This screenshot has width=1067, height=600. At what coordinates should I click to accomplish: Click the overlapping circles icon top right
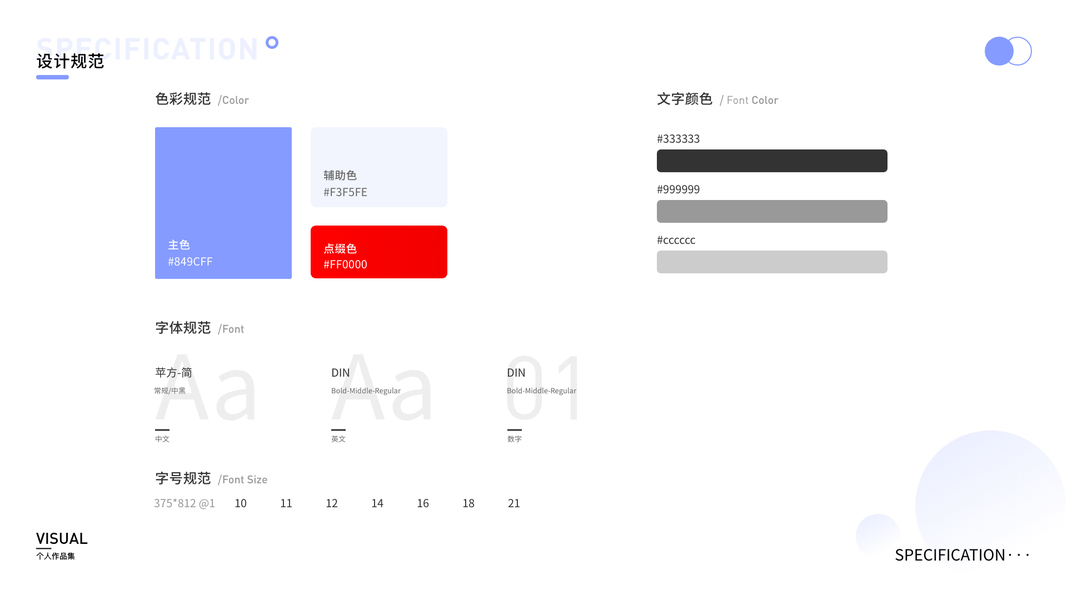[x=1007, y=51]
